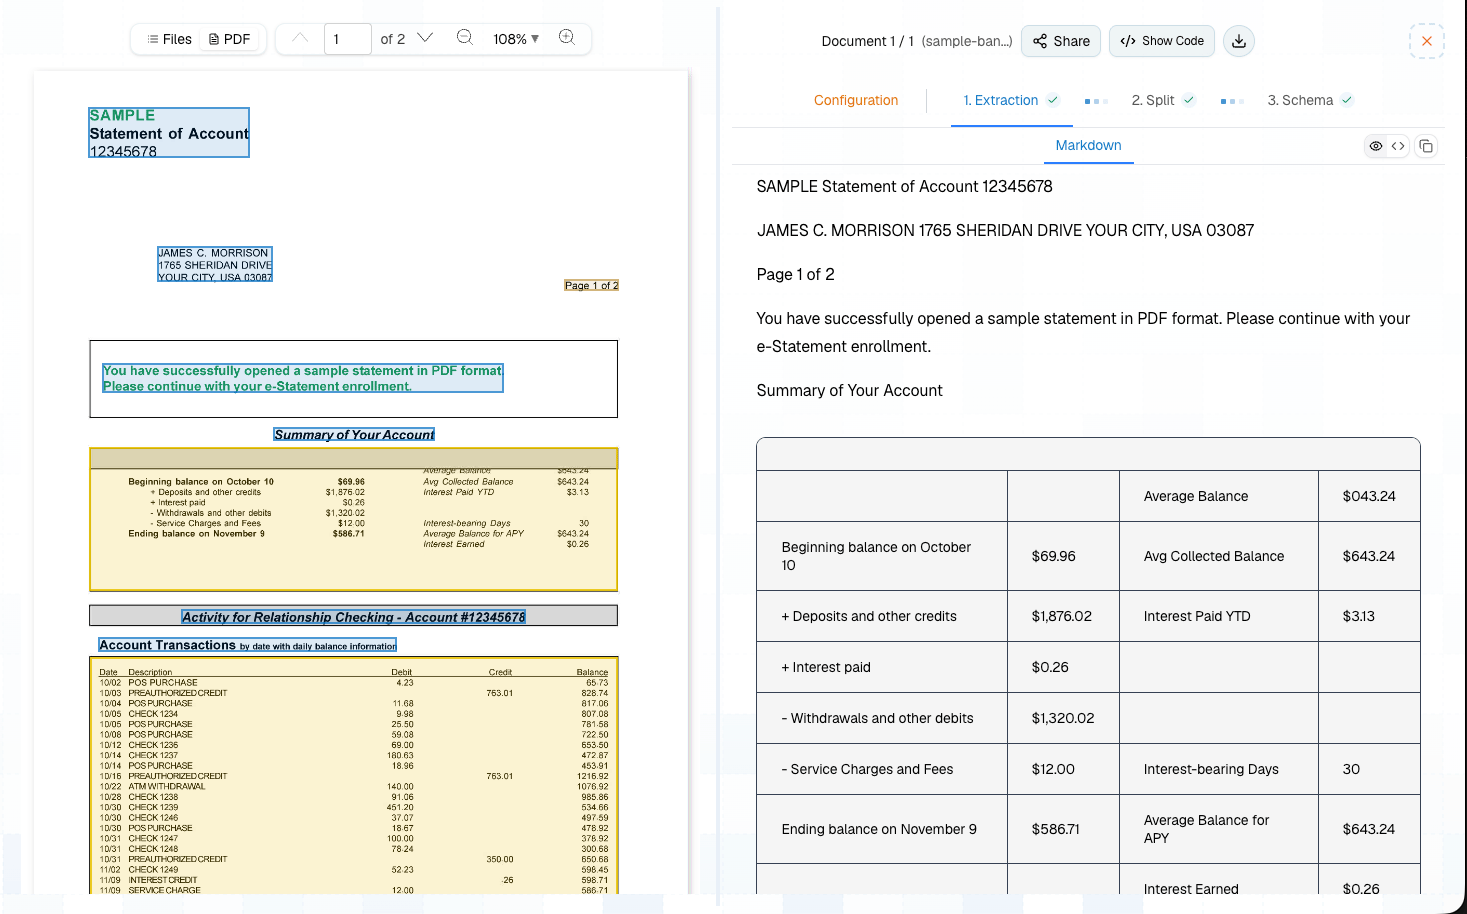The image size is (1467, 914).
Task: Select the Summary of Your Account heading in PDF
Action: click(354, 434)
